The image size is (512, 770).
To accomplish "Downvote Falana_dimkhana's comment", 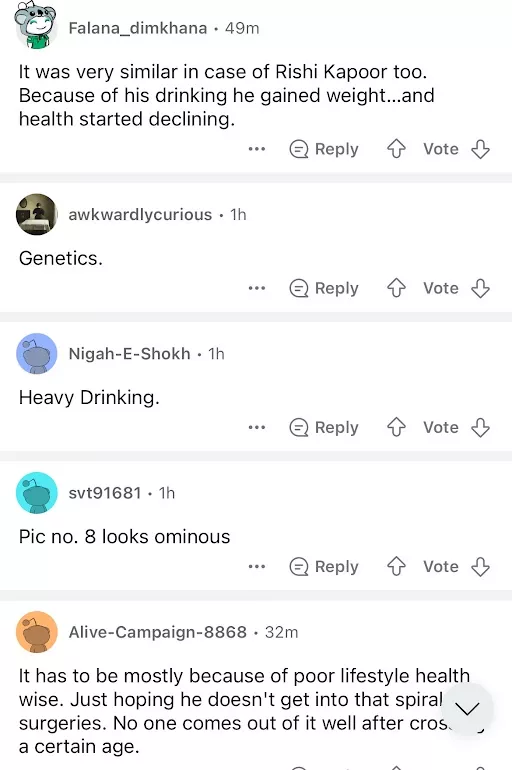I will point(480,149).
